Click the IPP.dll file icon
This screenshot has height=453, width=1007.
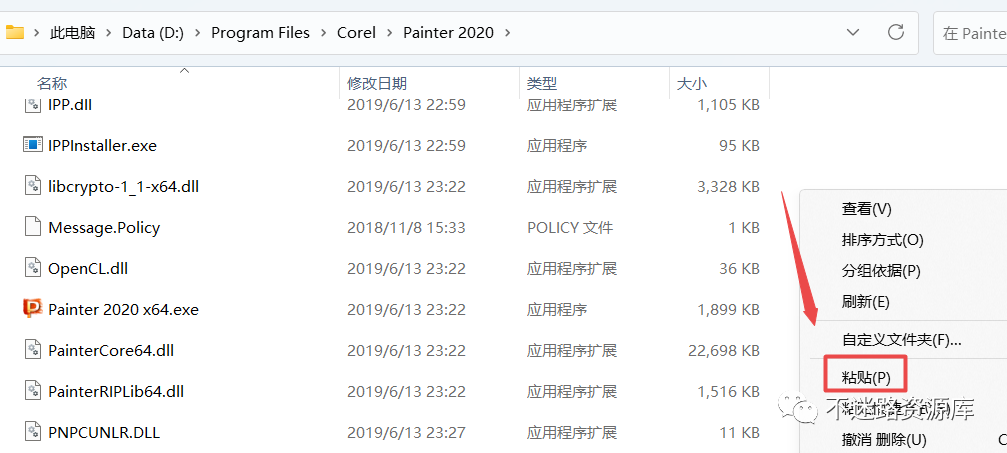coord(32,103)
